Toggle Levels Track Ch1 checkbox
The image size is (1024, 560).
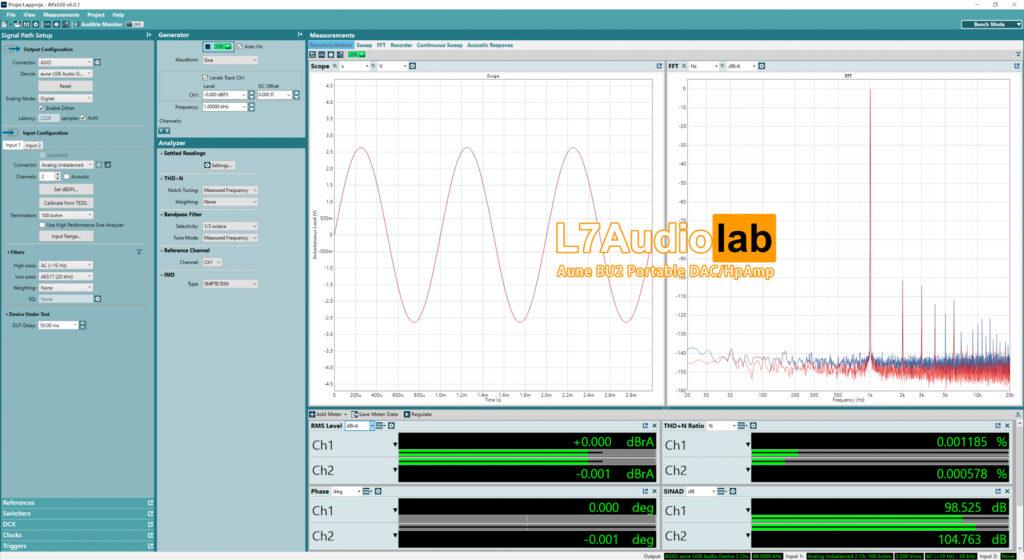pos(205,78)
